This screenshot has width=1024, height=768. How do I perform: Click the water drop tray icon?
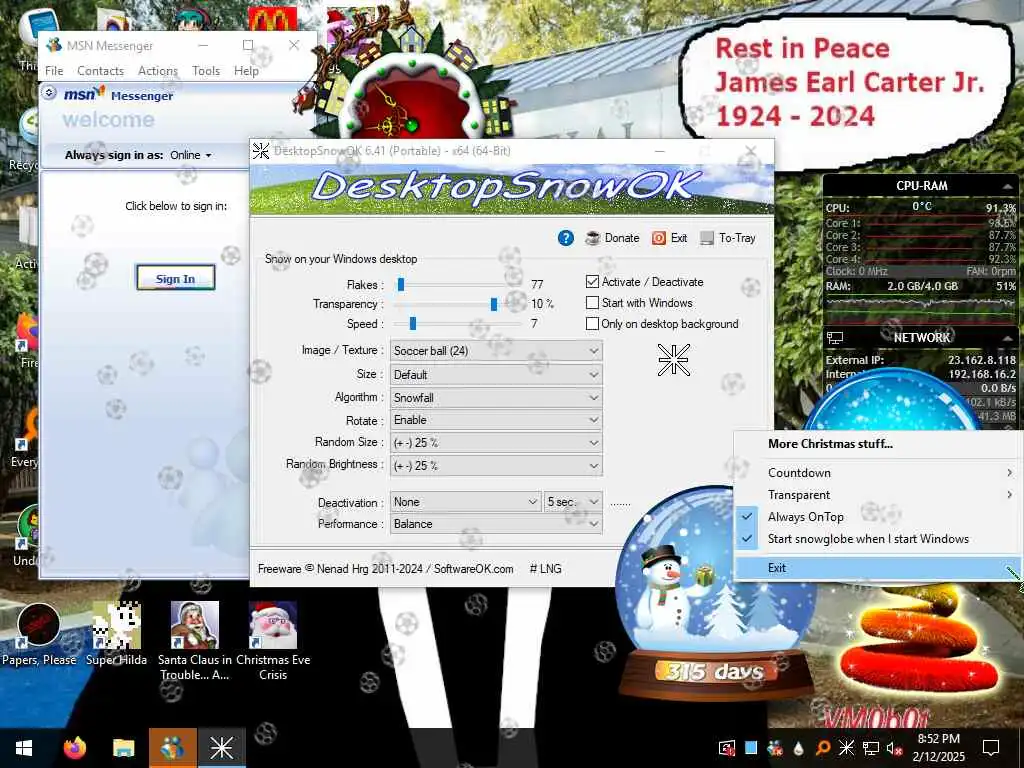tap(799, 748)
